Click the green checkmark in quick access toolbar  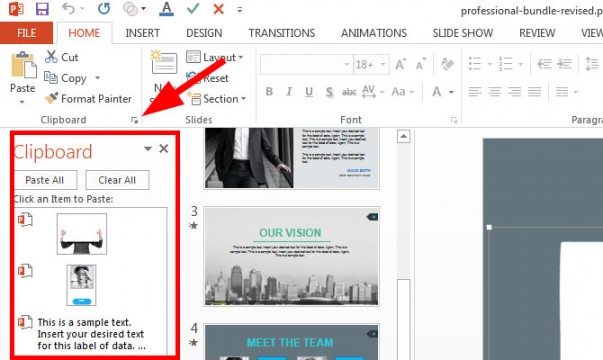pos(193,8)
